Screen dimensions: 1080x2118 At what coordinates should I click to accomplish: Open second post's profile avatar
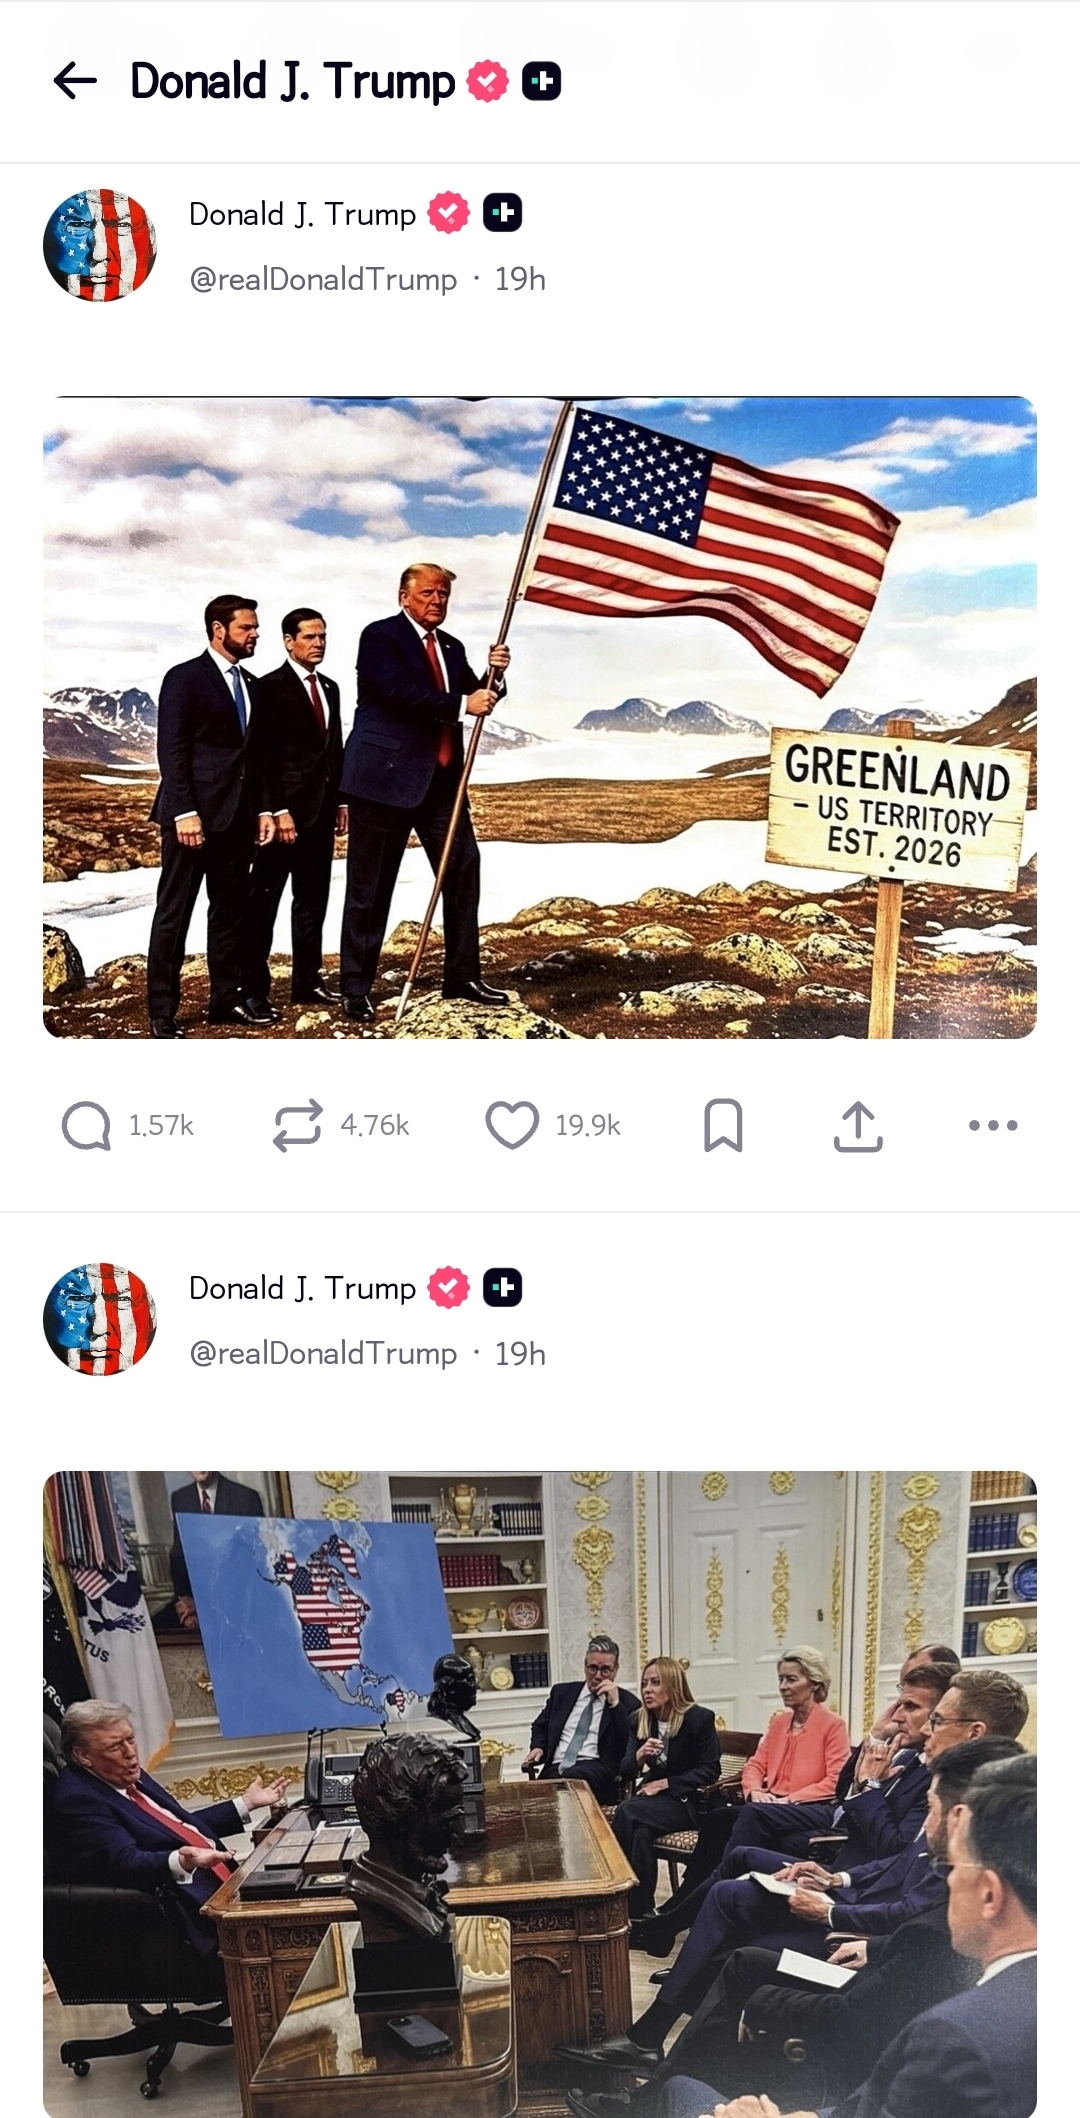[x=100, y=1319]
